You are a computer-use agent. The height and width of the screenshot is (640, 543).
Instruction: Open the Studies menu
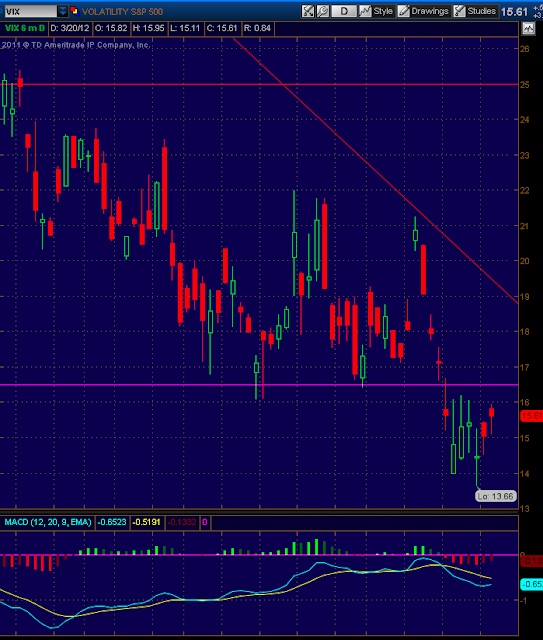coord(475,11)
